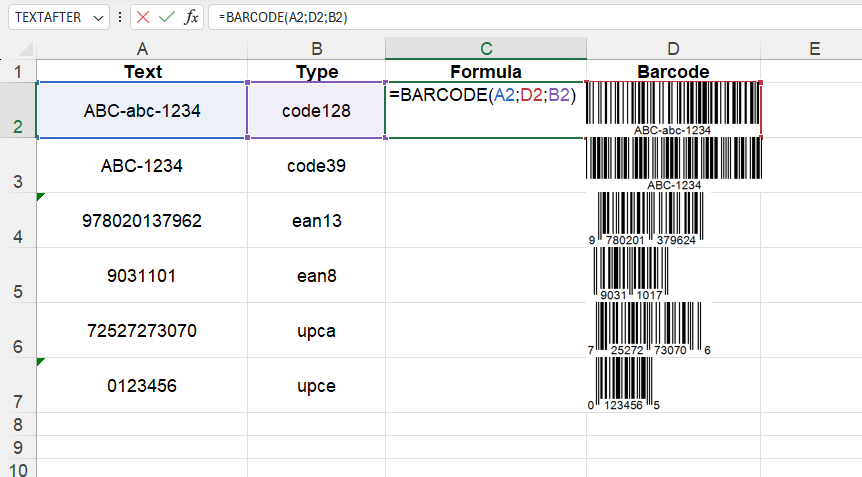Select the code128 type cell
The width and height of the screenshot is (862, 477).
pyautogui.click(x=317, y=110)
